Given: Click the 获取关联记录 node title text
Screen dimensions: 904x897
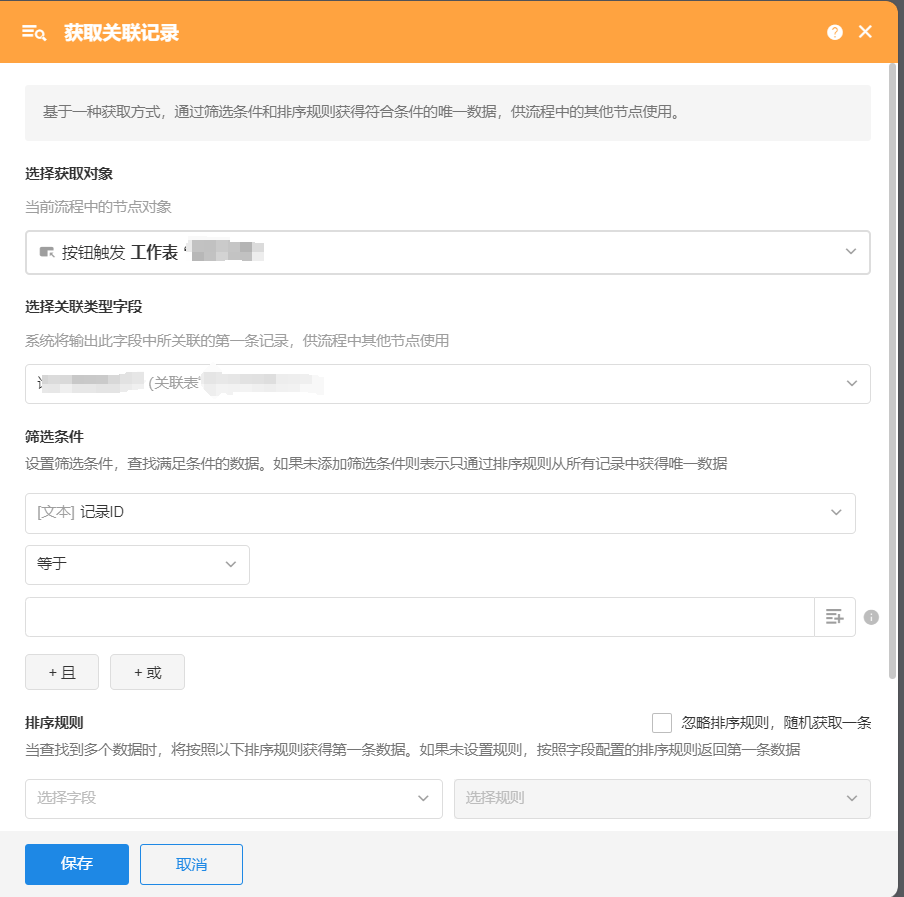Looking at the screenshot, I should [x=122, y=33].
